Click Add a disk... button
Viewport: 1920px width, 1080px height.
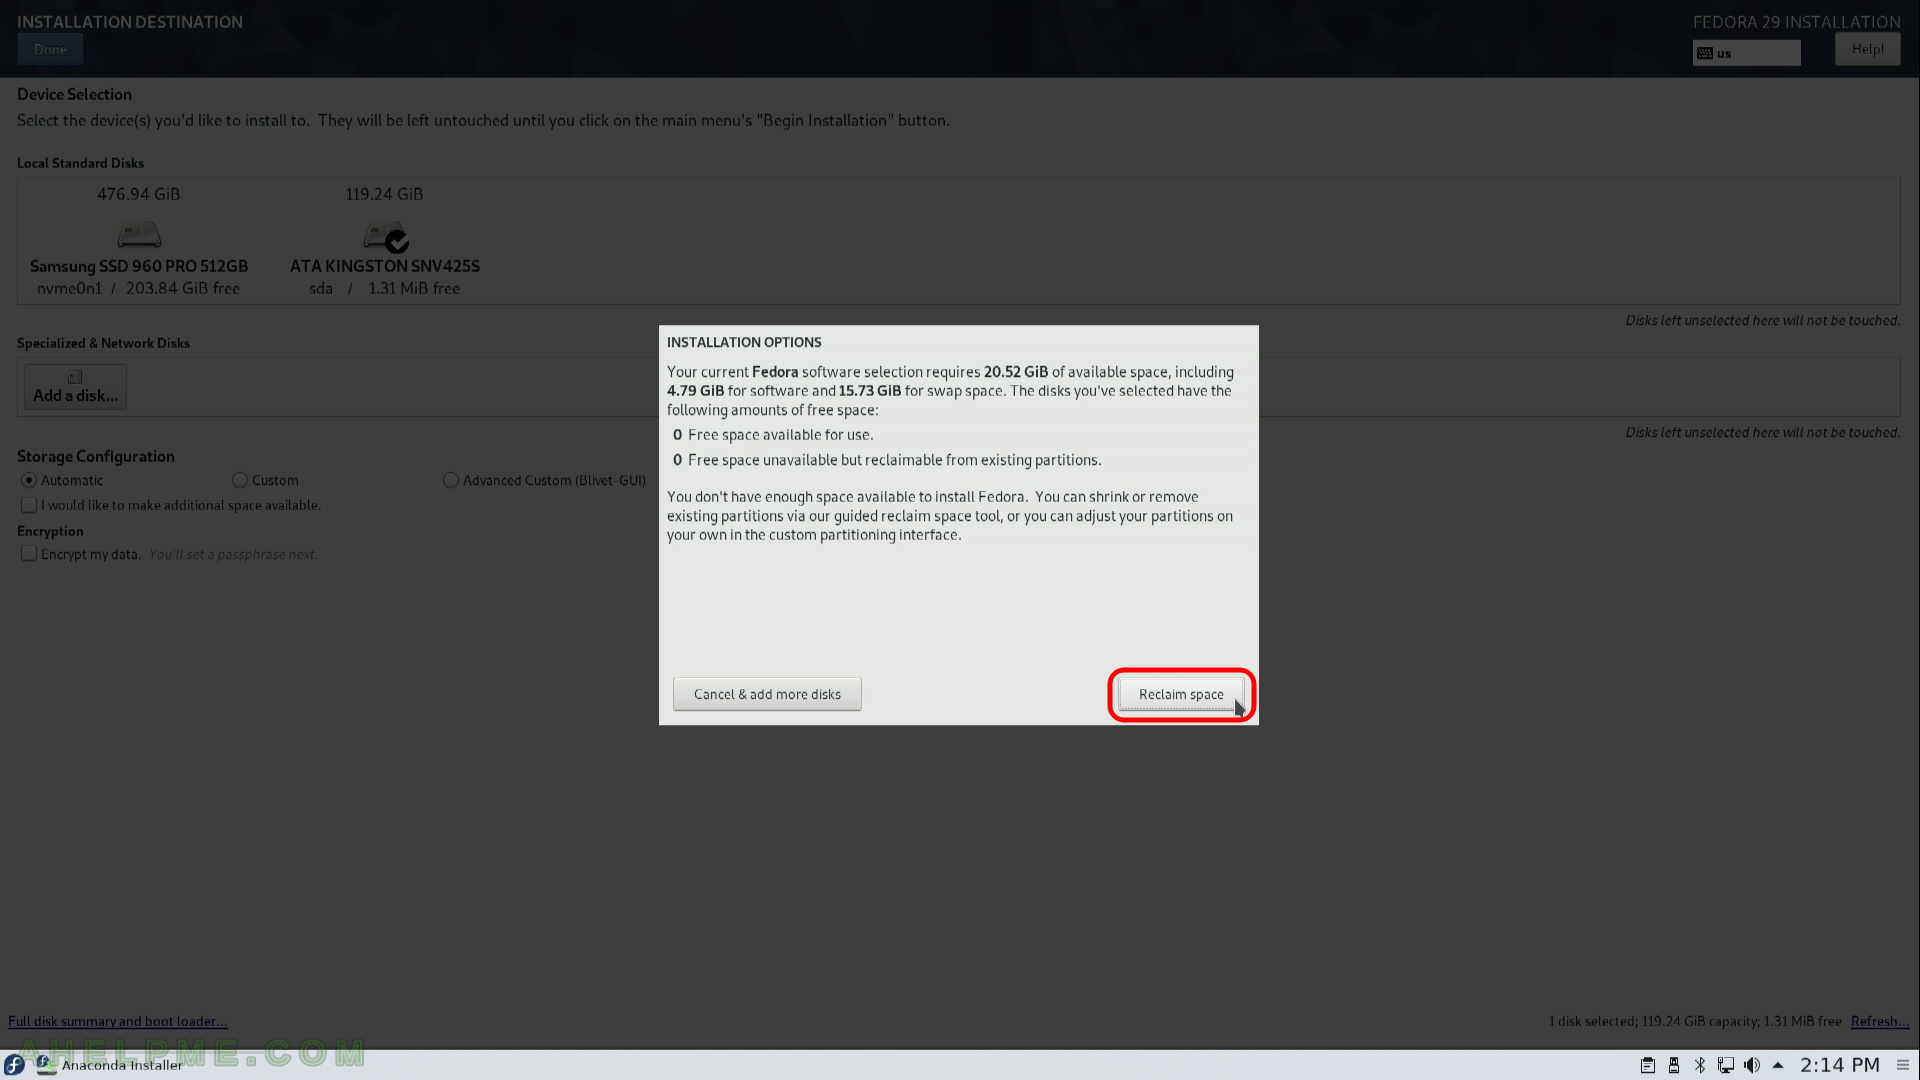[75, 387]
